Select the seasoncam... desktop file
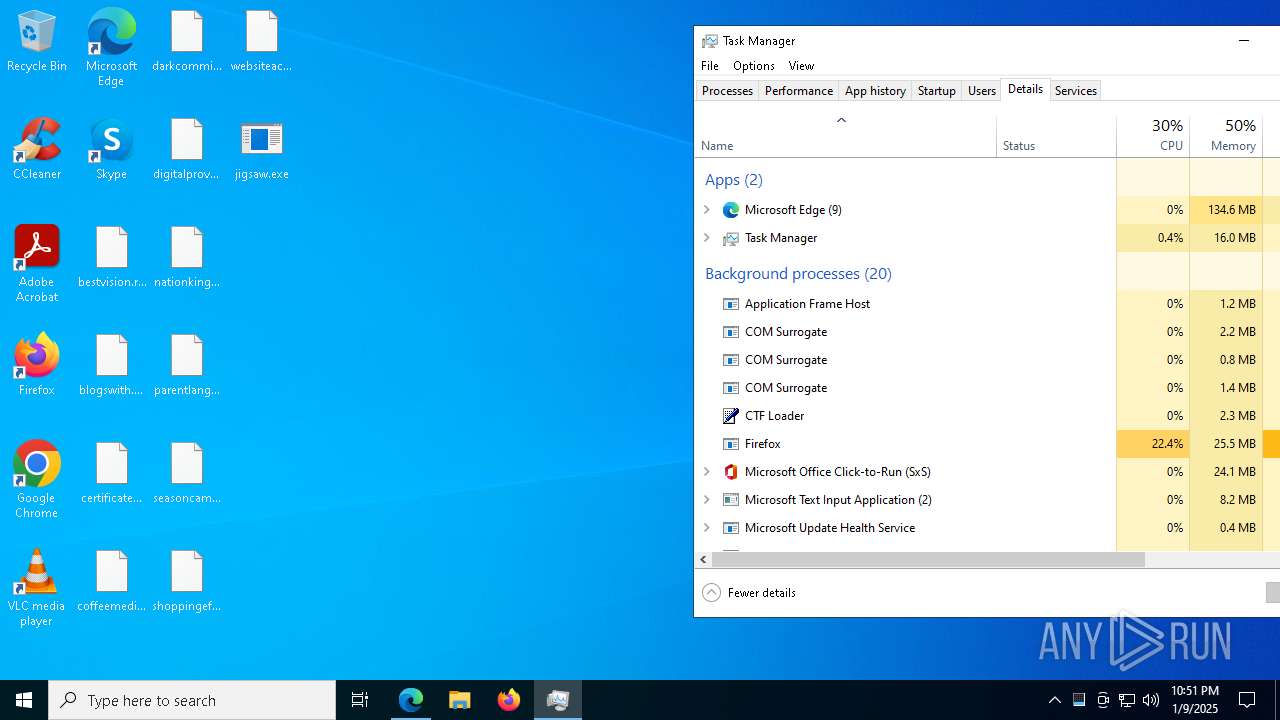The height and width of the screenshot is (720, 1280). tap(187, 473)
